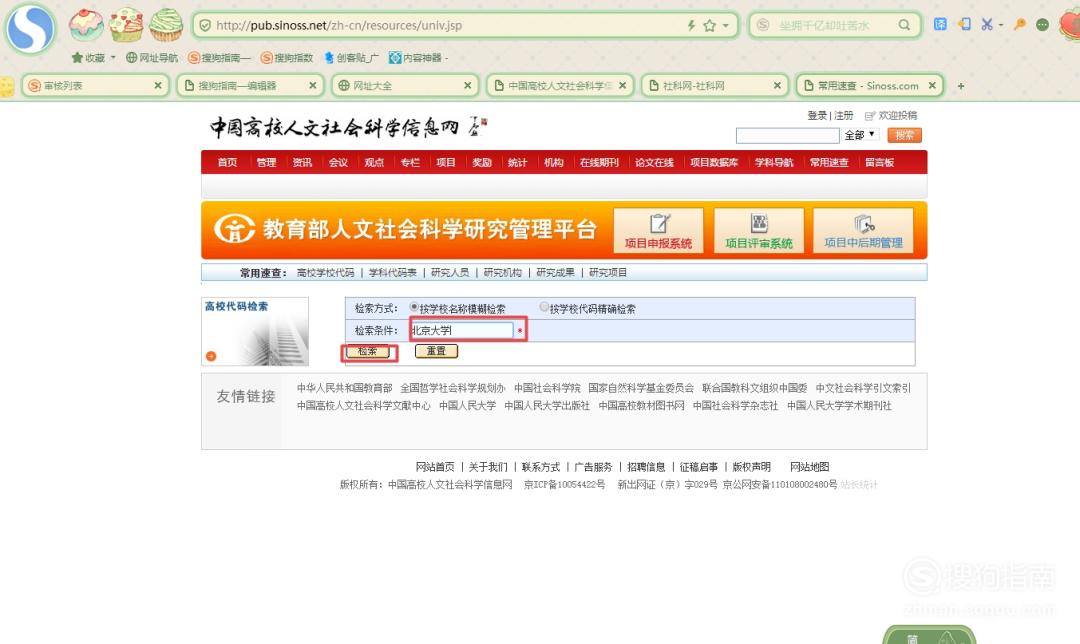Viewport: 1080px width, 644px height.
Task: Close the 网址大全 tab
Action: [468, 85]
